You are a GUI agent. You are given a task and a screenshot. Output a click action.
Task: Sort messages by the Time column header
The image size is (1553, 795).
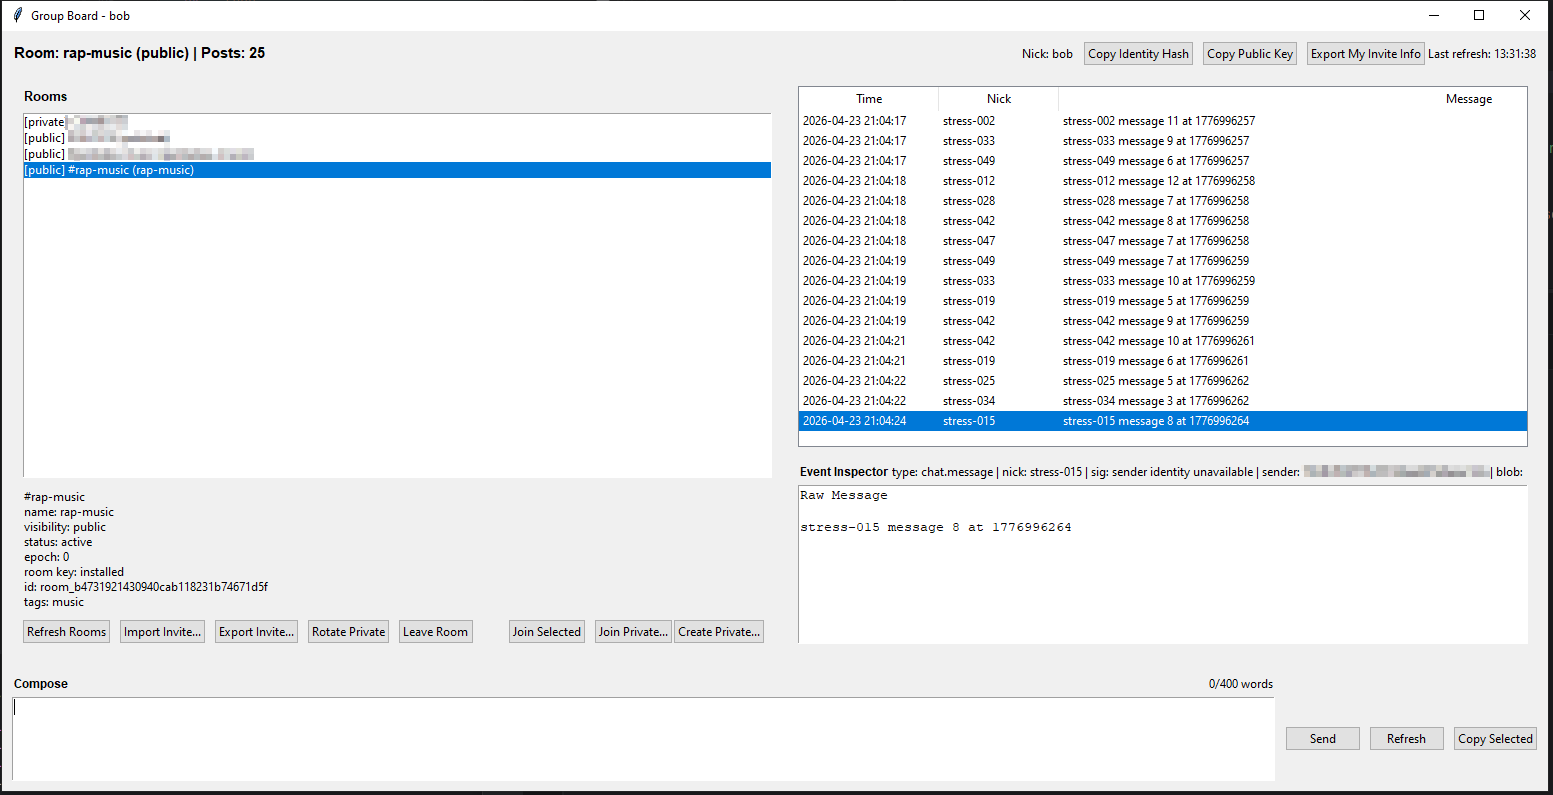coord(868,99)
